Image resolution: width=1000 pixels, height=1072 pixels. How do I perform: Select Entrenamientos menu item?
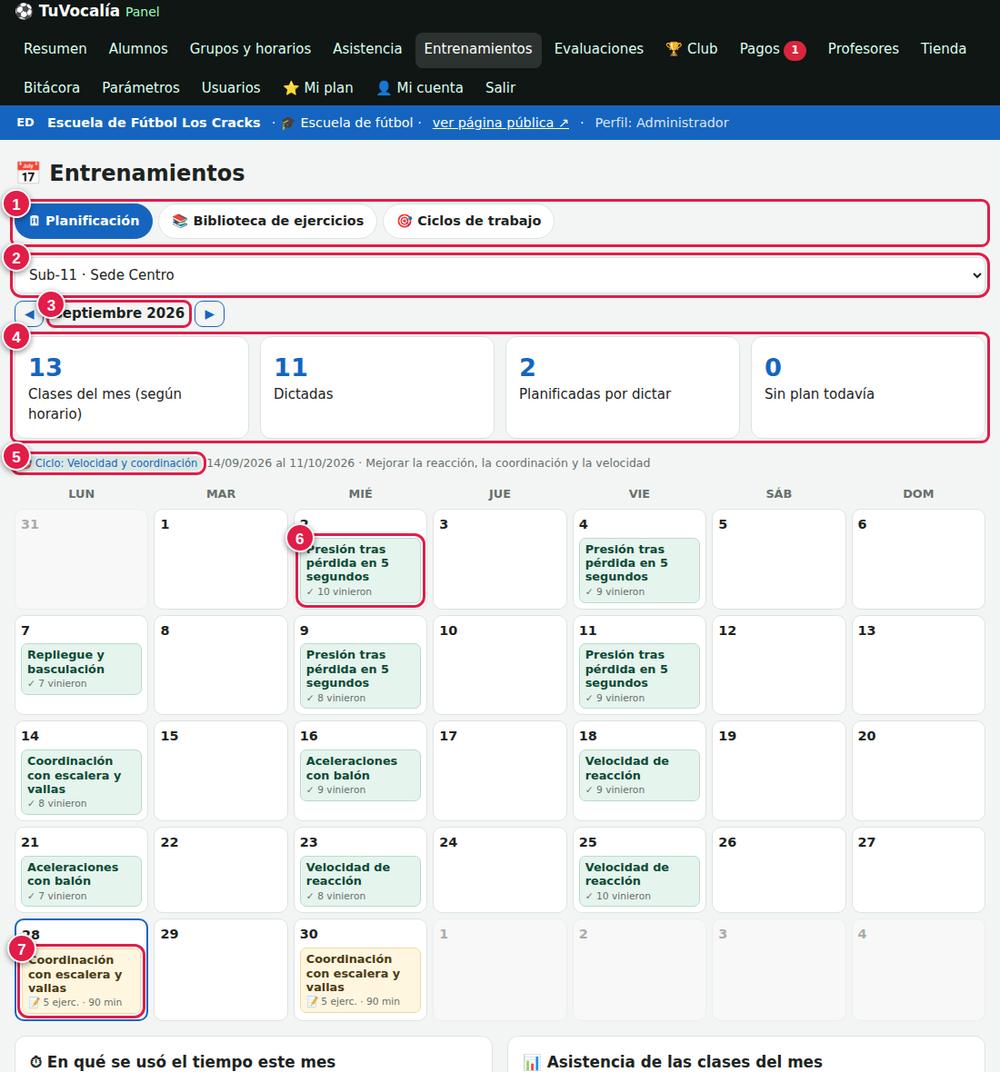(478, 49)
